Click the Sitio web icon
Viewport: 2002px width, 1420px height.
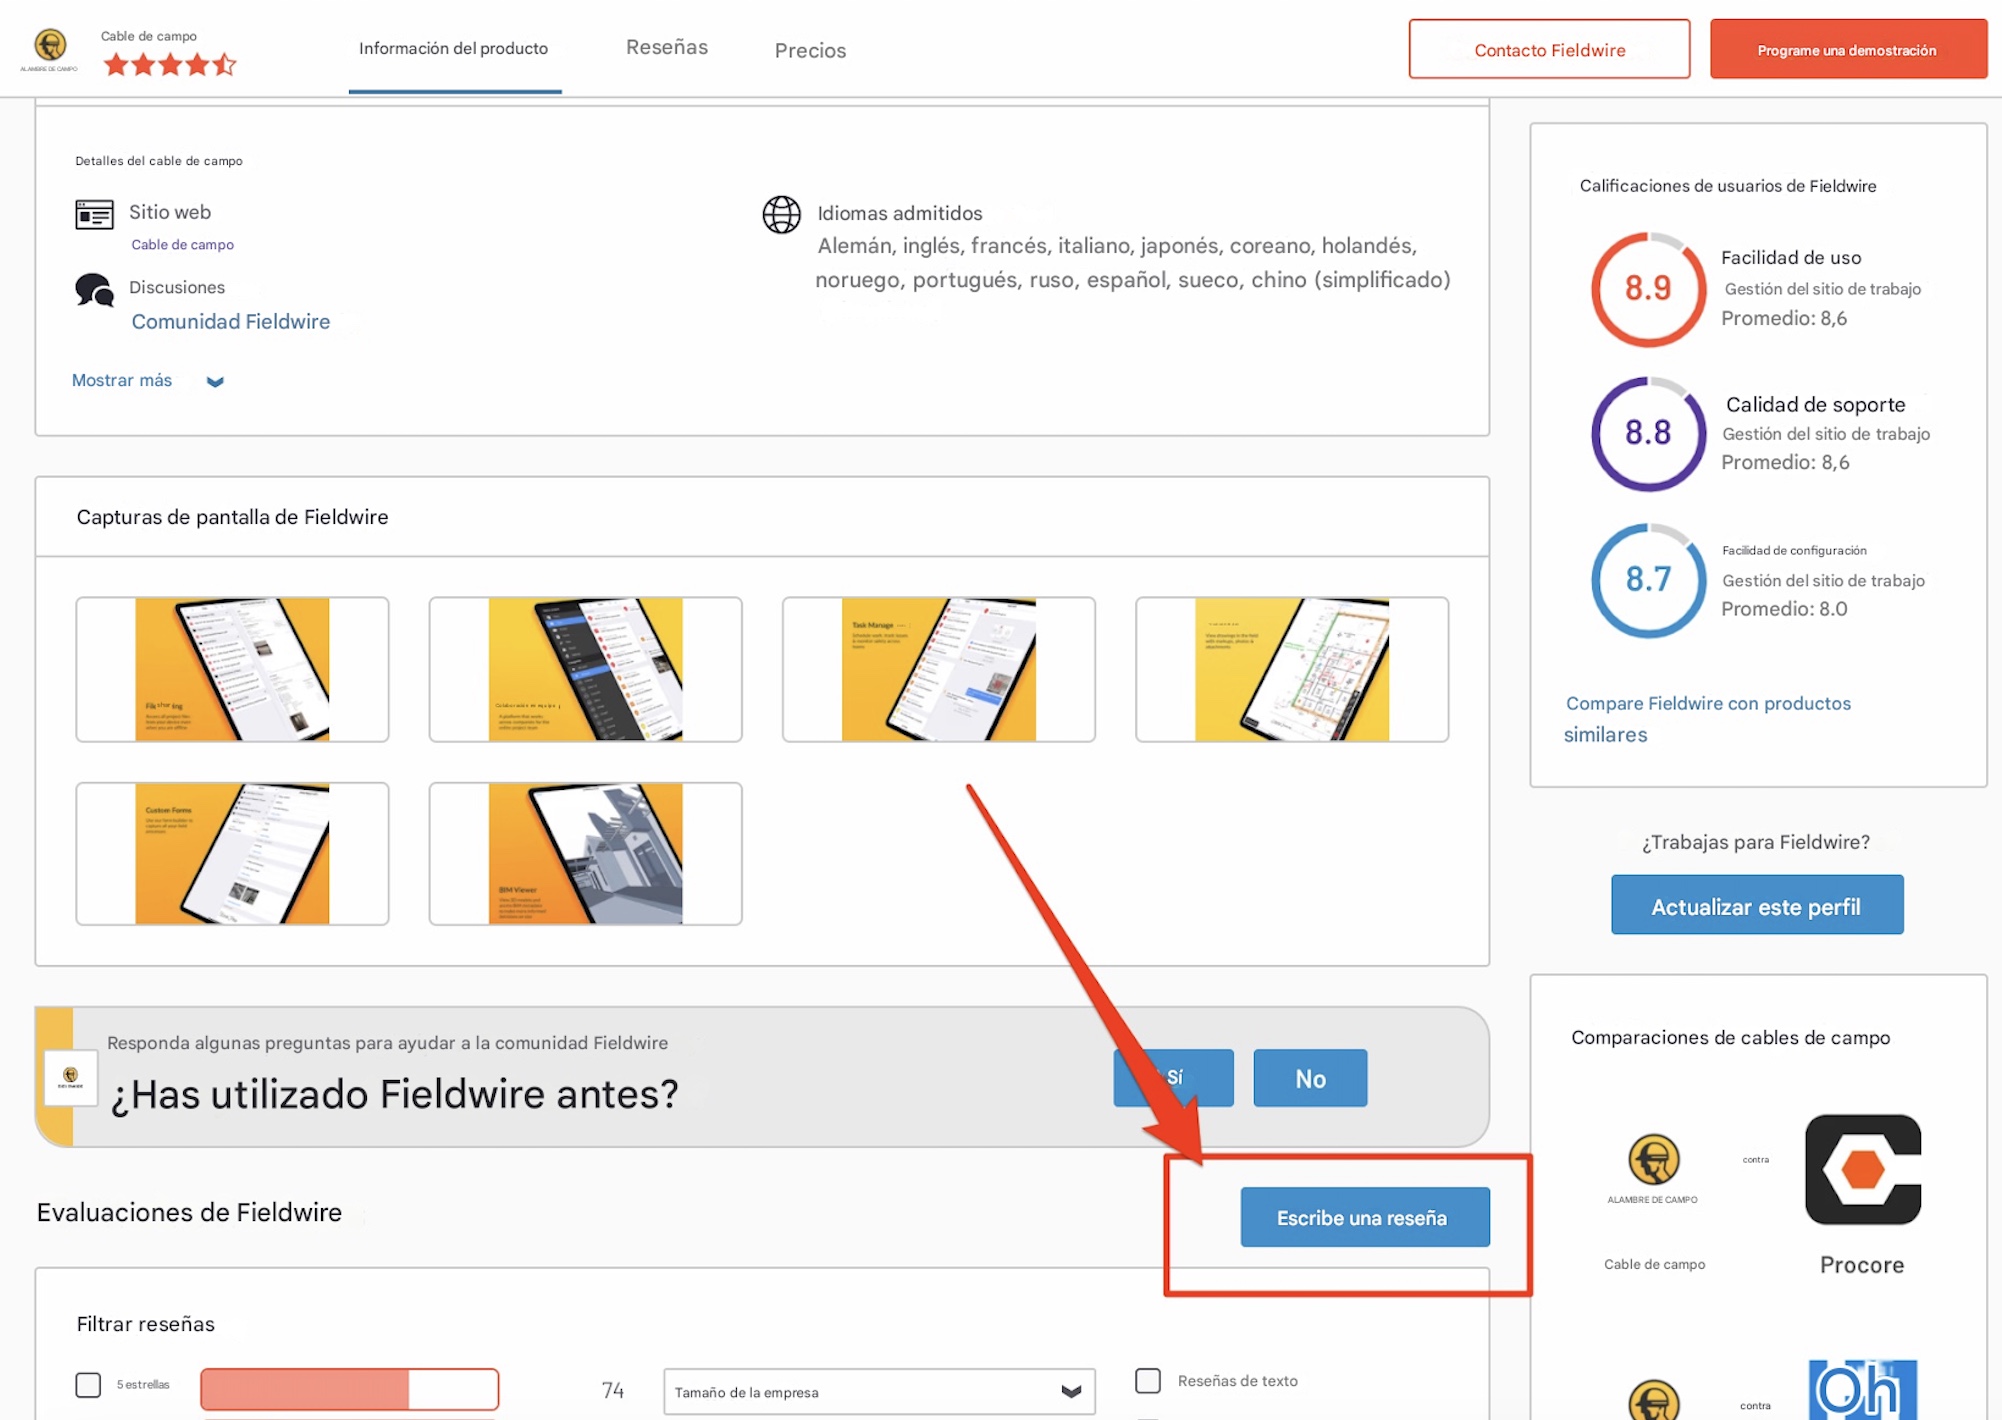pos(94,214)
